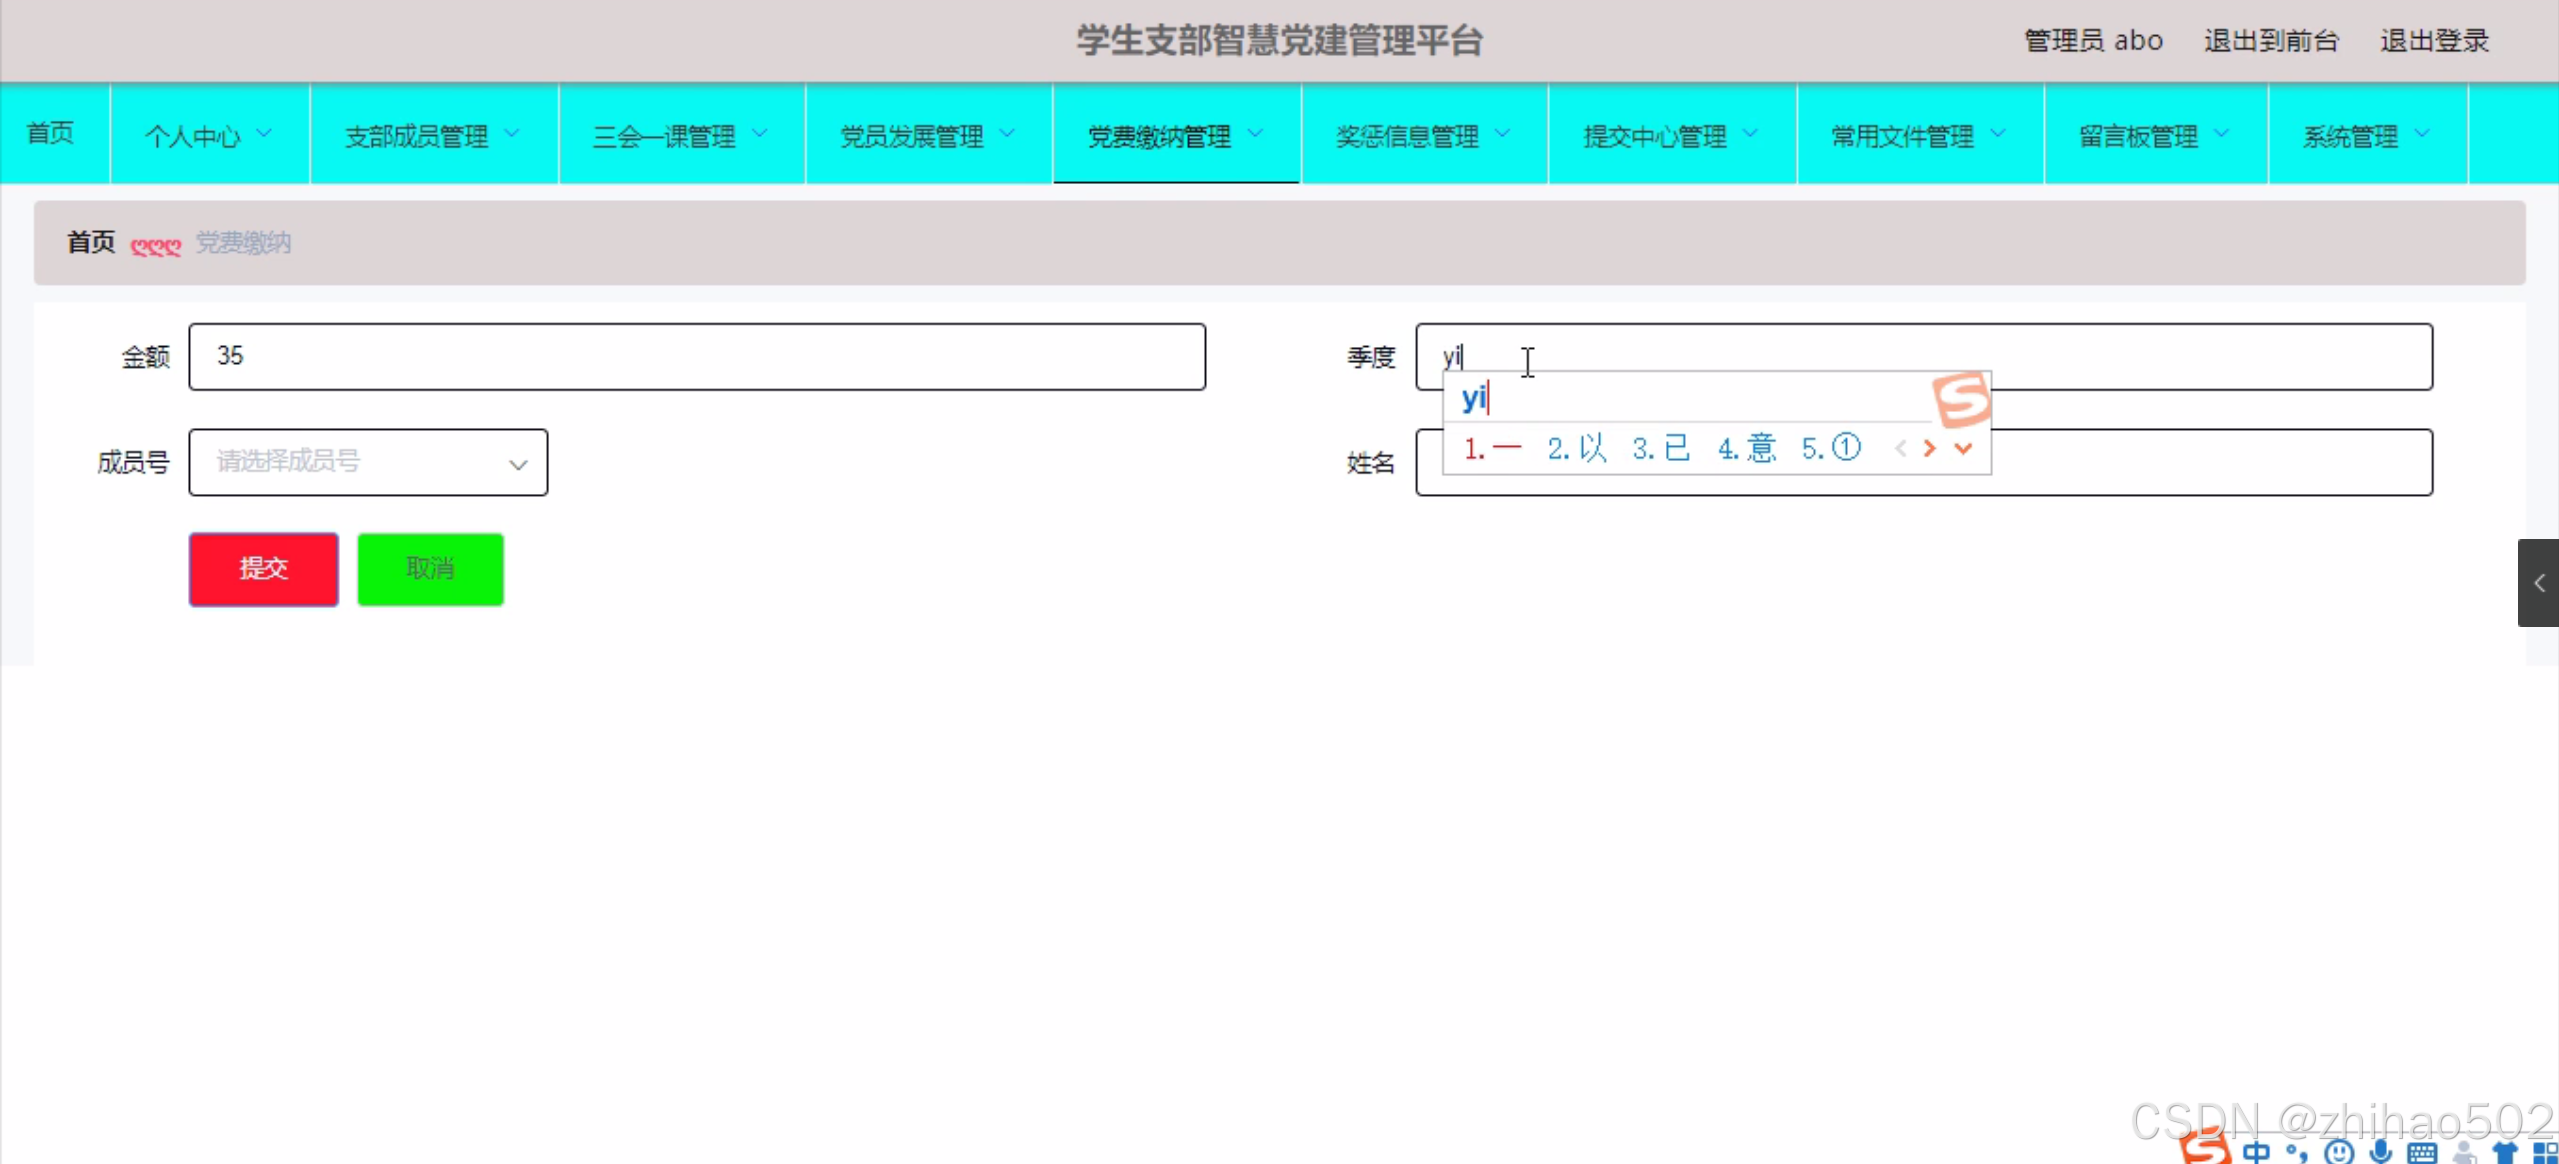Expand the right side collapsed panel arrow
The height and width of the screenshot is (1164, 2559).
tap(2538, 583)
